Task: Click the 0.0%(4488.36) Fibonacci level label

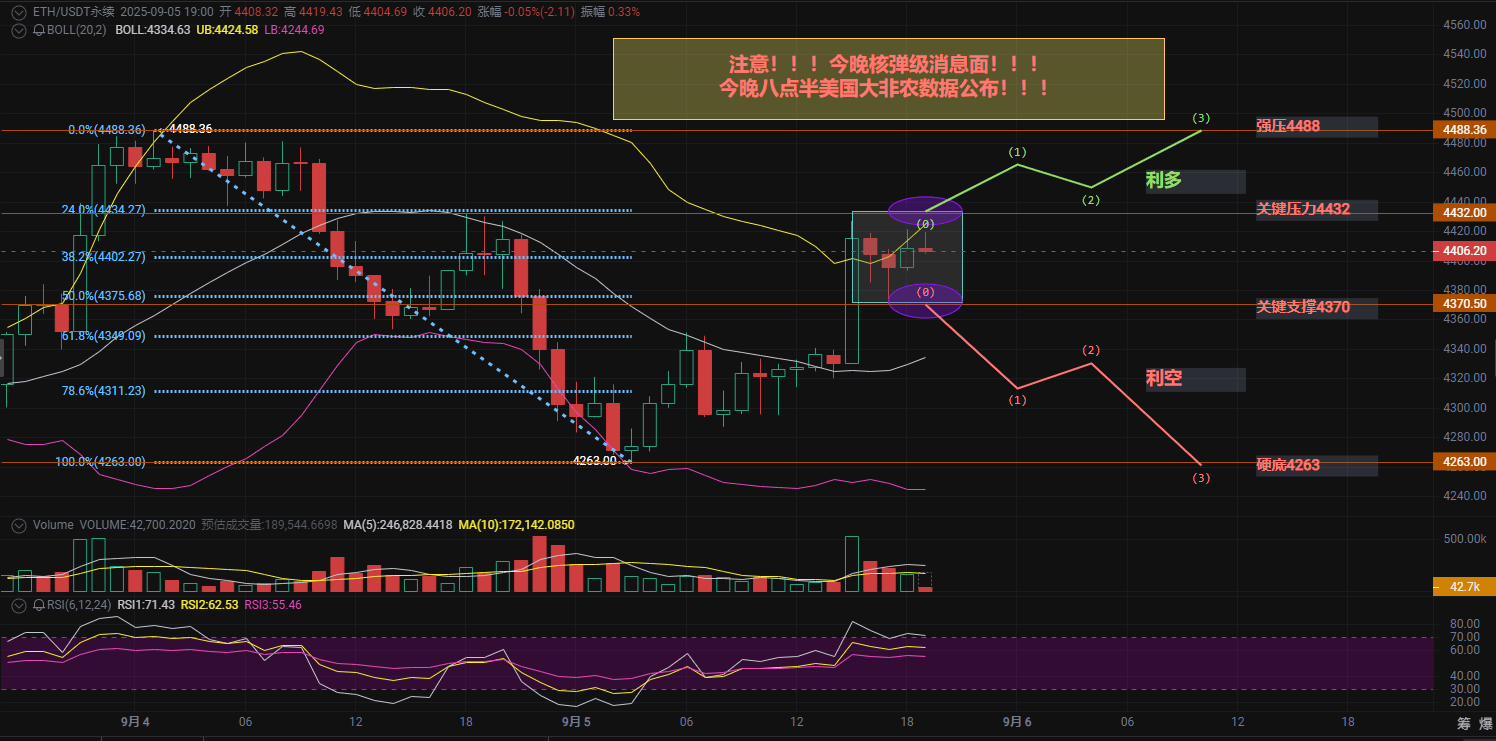Action: pyautogui.click(x=106, y=130)
